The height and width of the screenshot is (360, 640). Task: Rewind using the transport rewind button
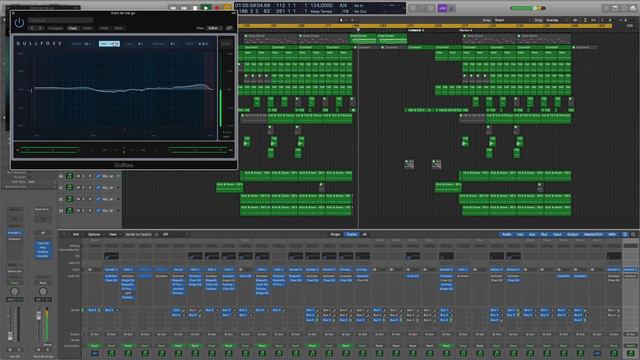pos(173,8)
